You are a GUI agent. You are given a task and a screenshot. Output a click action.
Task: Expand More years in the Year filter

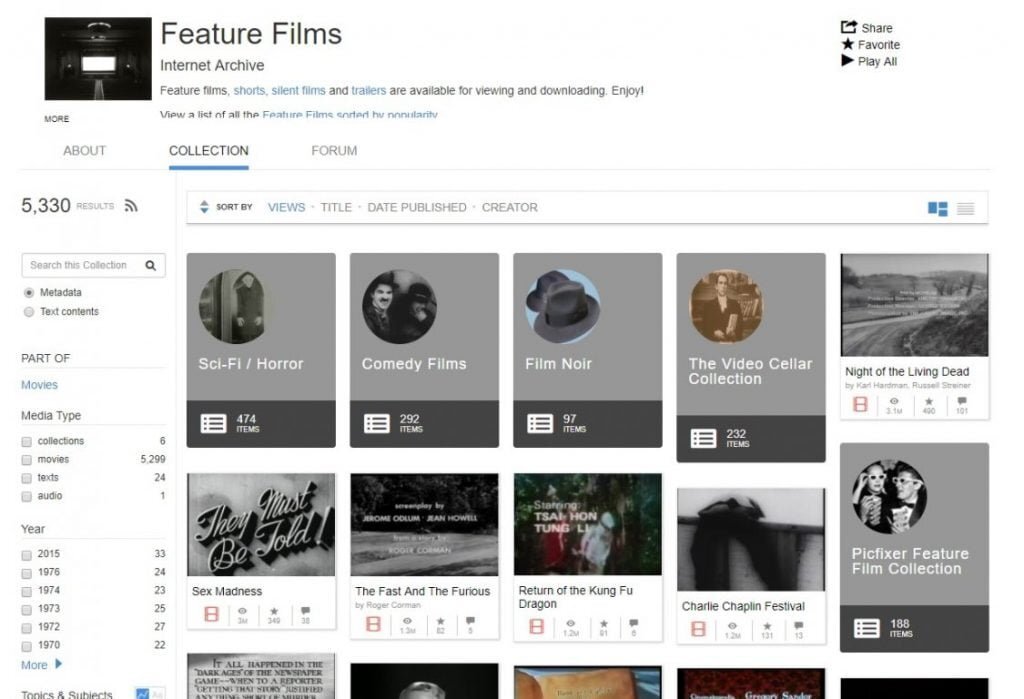41,664
